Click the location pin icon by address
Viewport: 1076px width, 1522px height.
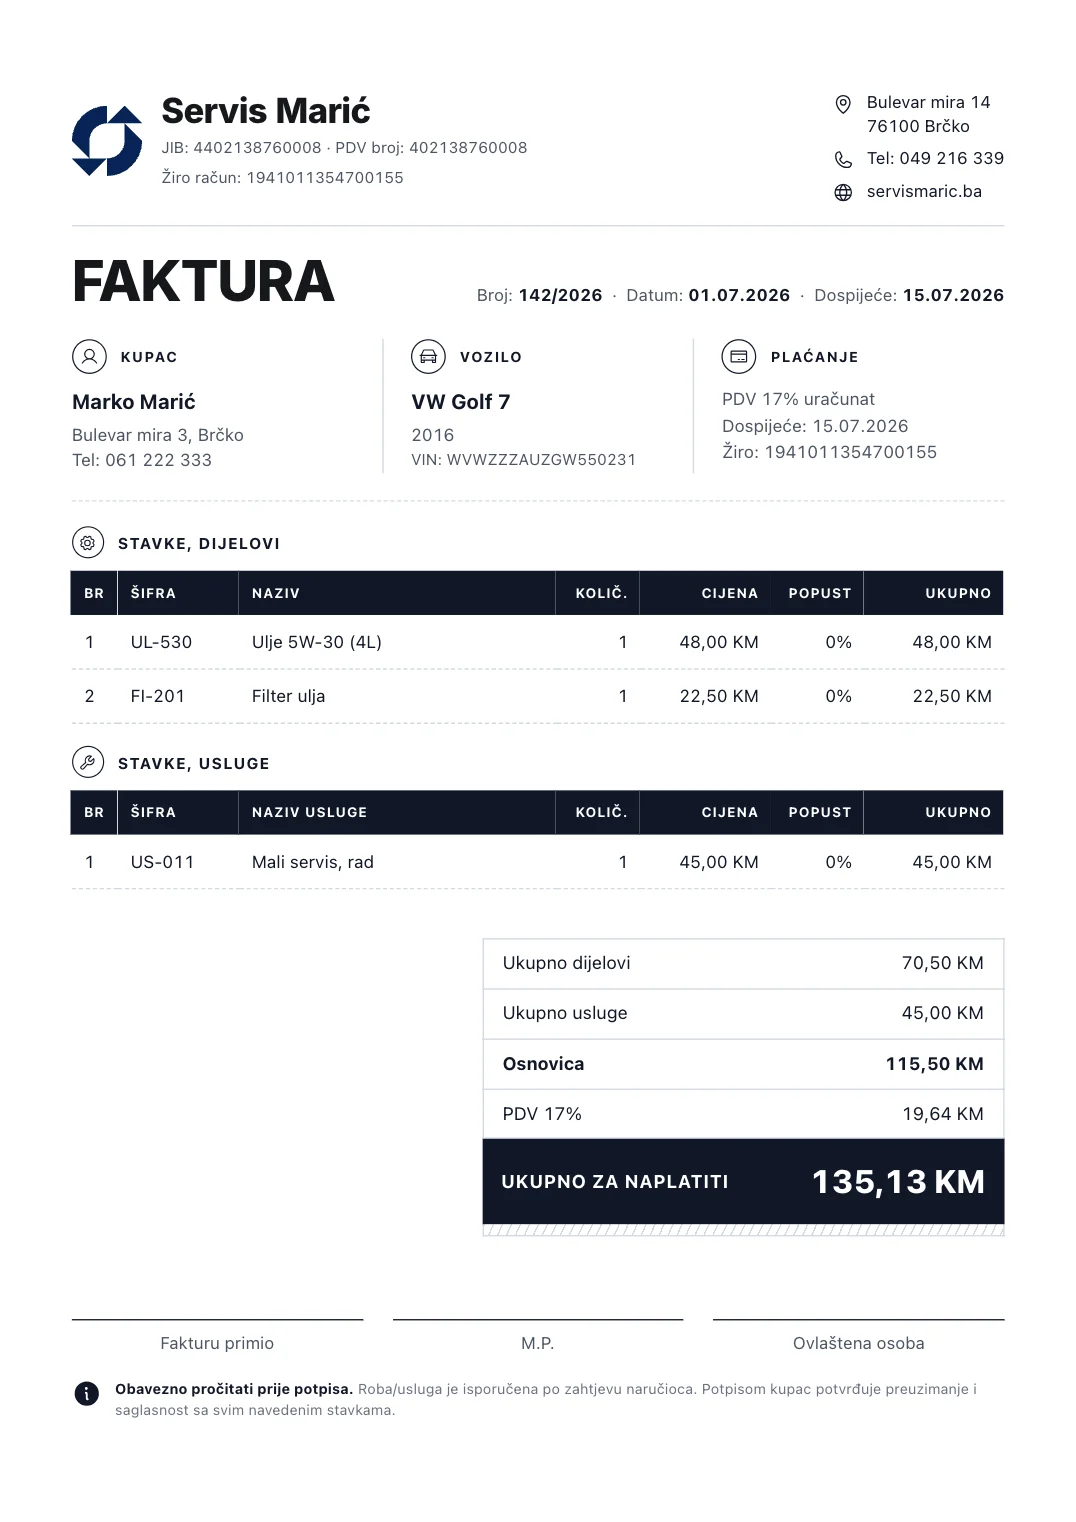pos(843,104)
